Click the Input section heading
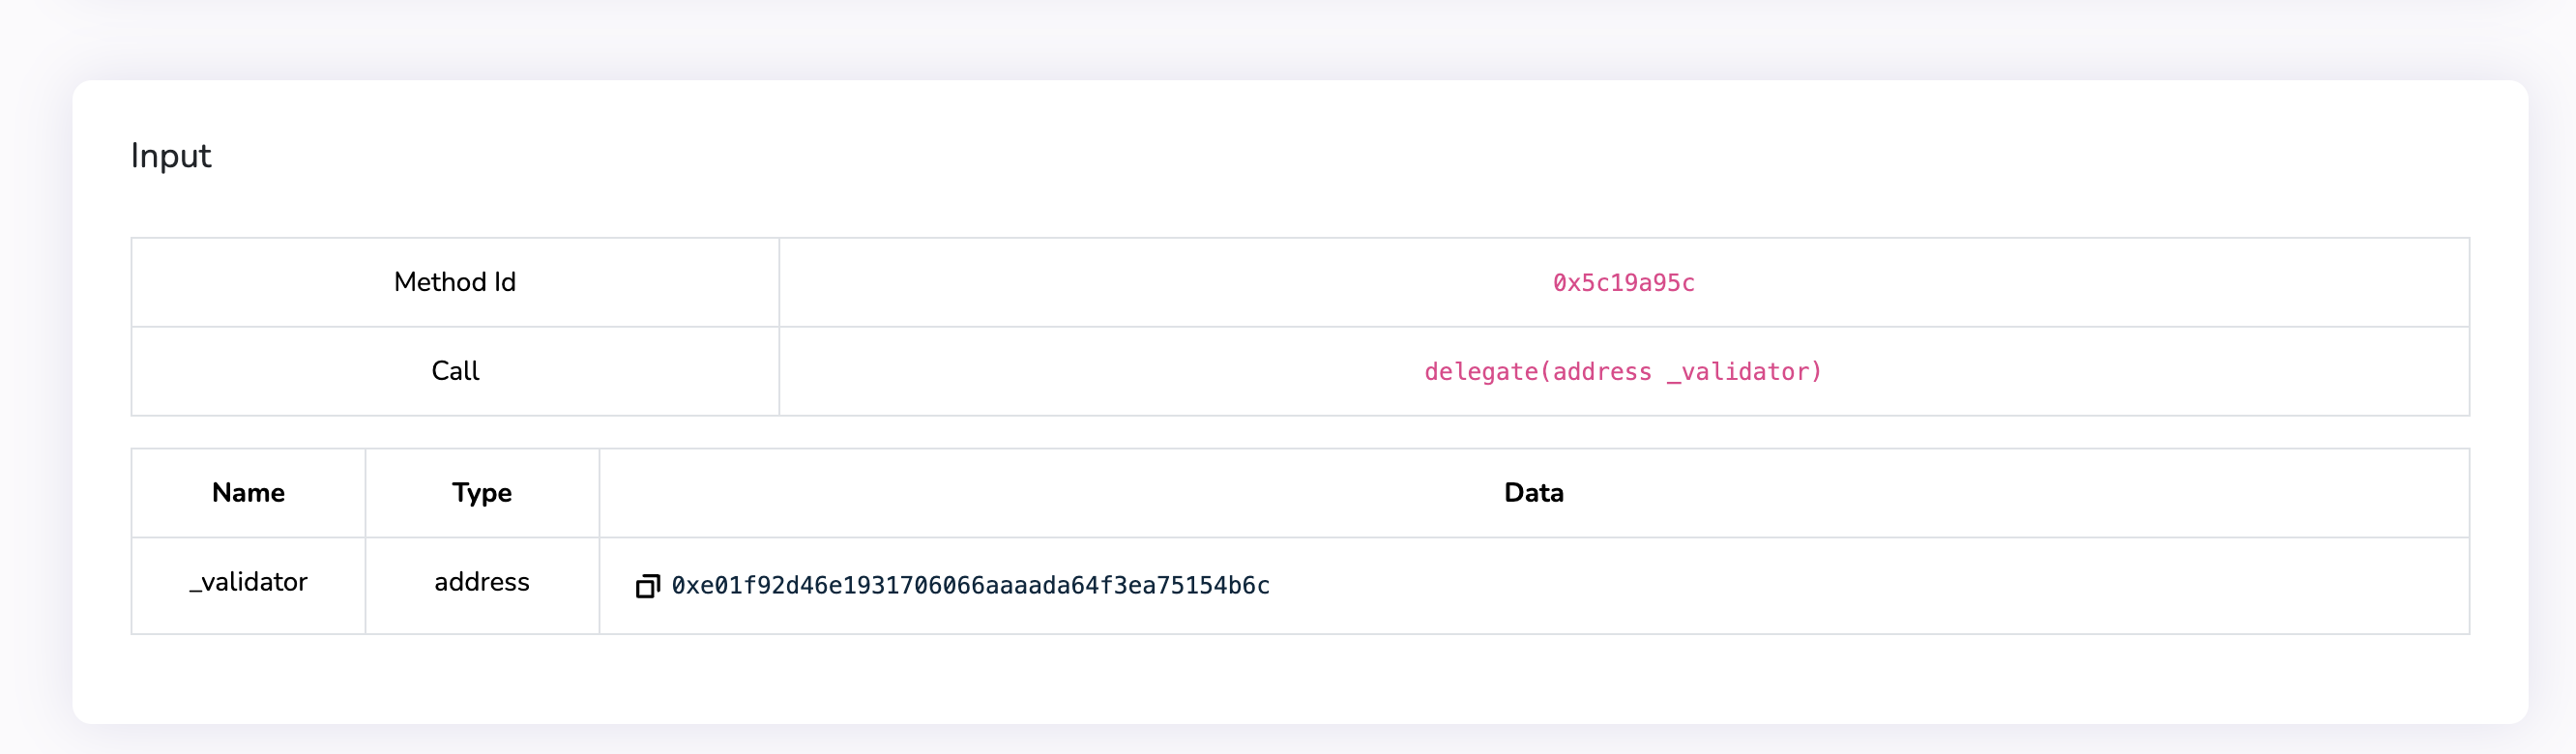 pos(171,156)
